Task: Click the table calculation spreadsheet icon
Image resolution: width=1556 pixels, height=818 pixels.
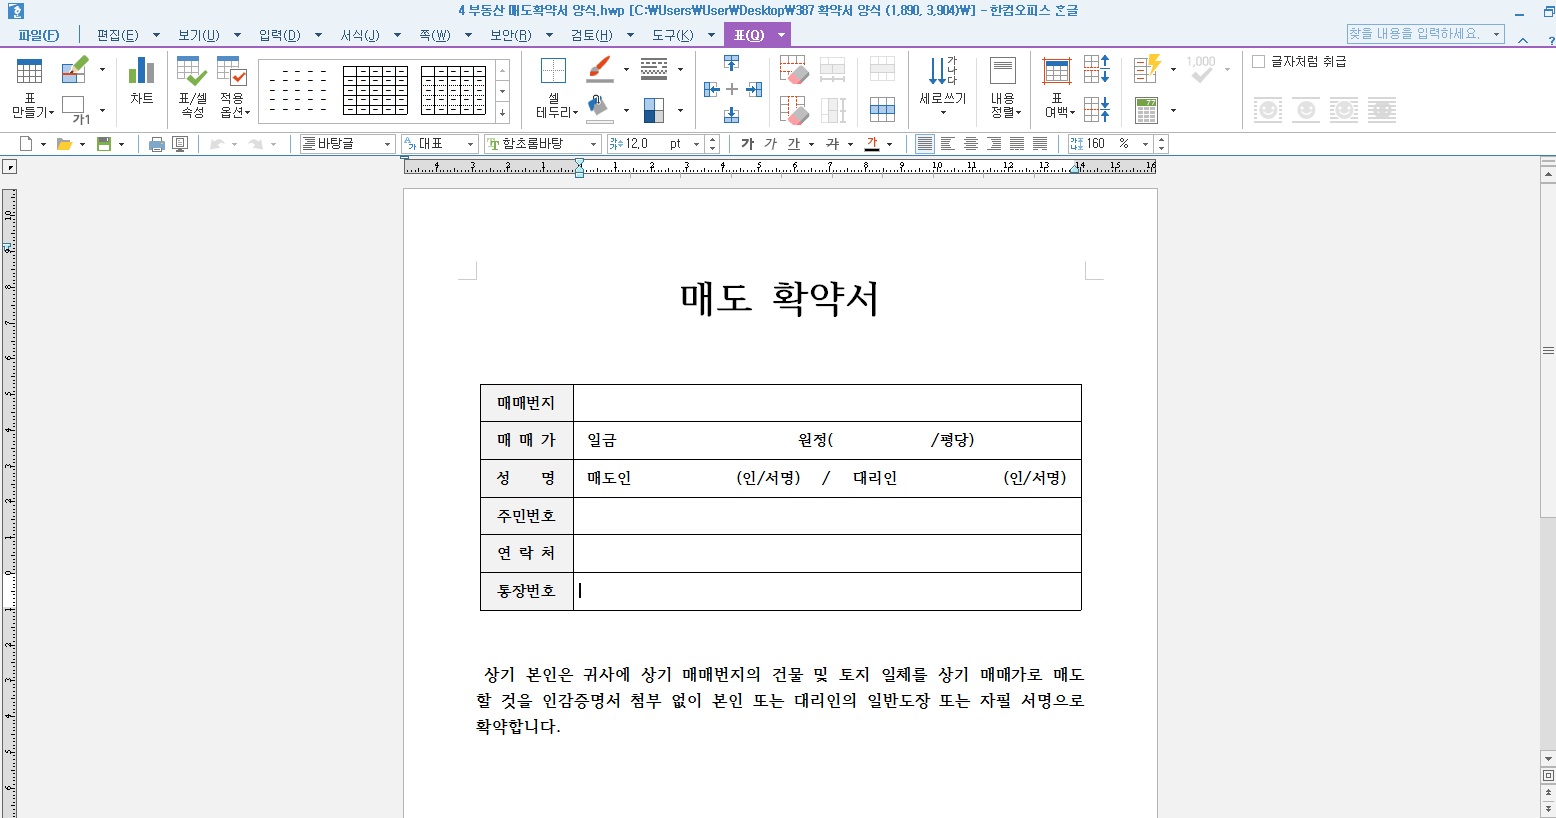Action: [1147, 109]
